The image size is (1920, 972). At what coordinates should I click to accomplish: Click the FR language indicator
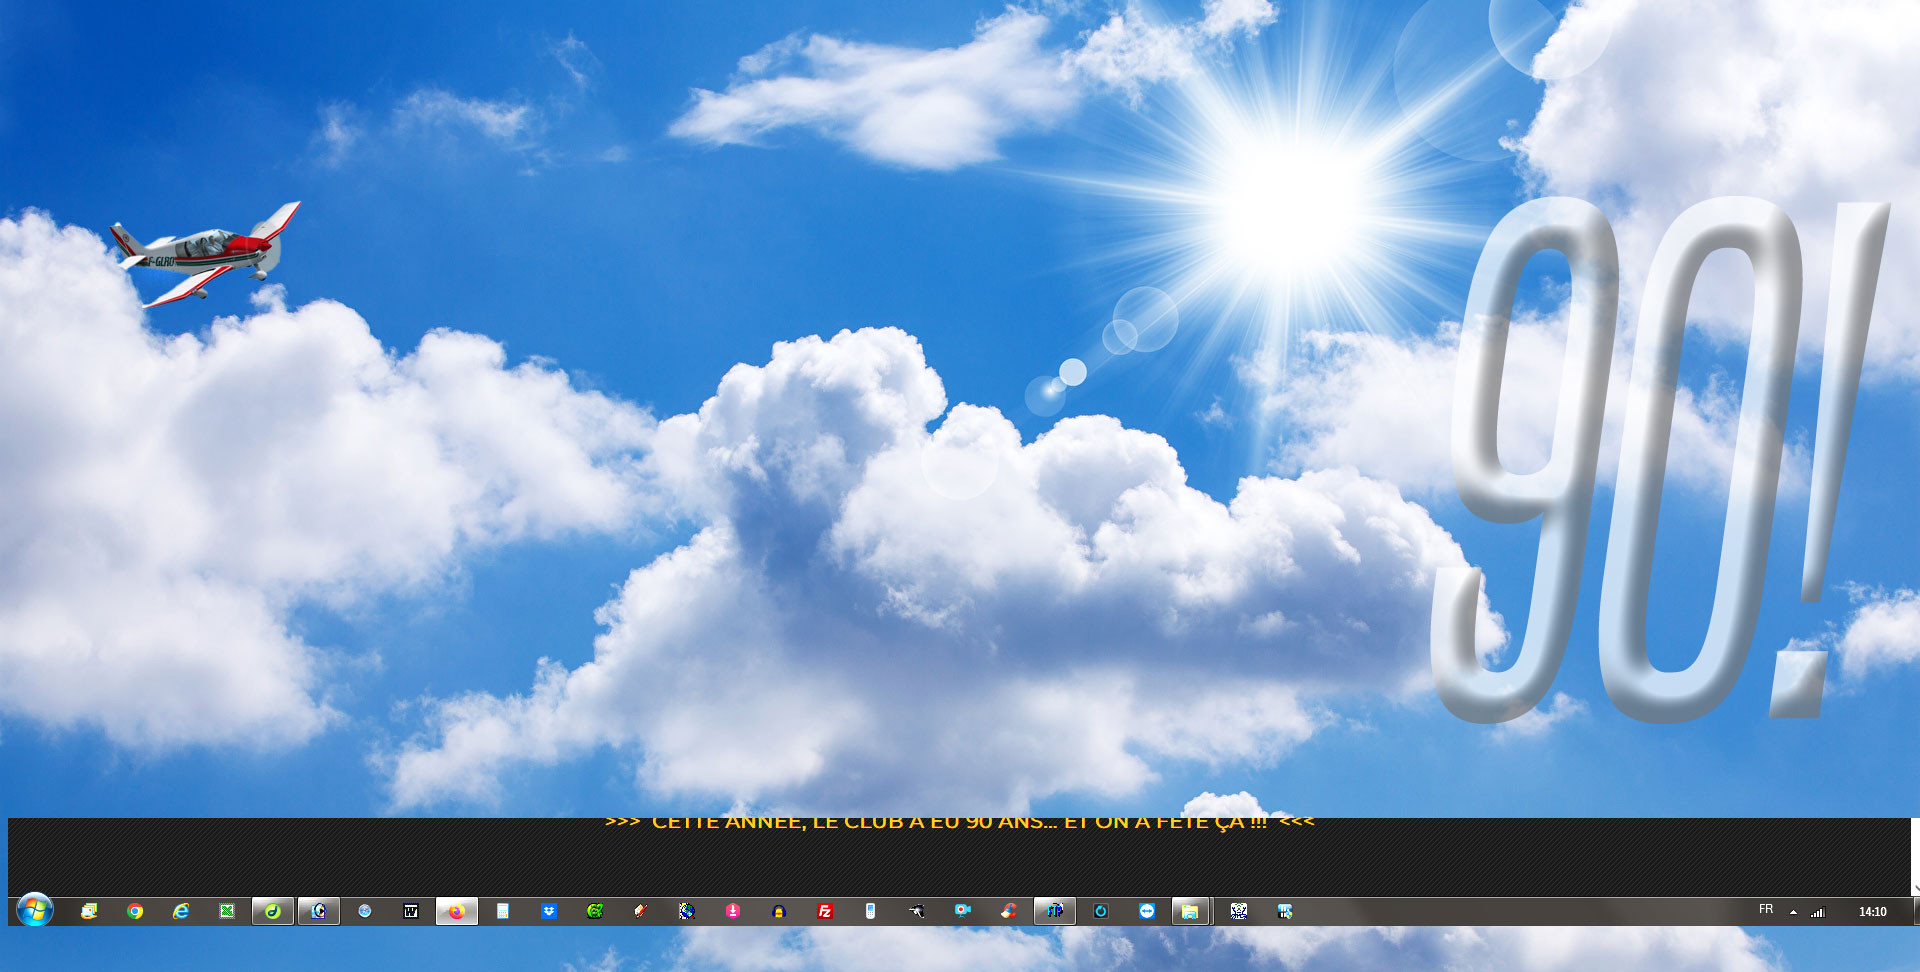point(1766,910)
